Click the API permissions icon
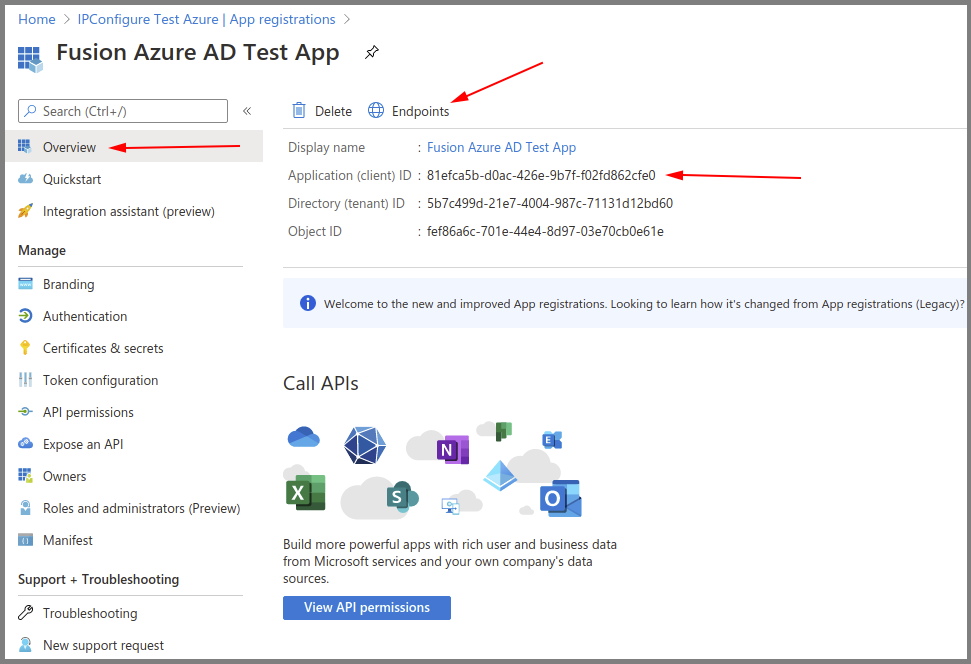 click(25, 412)
